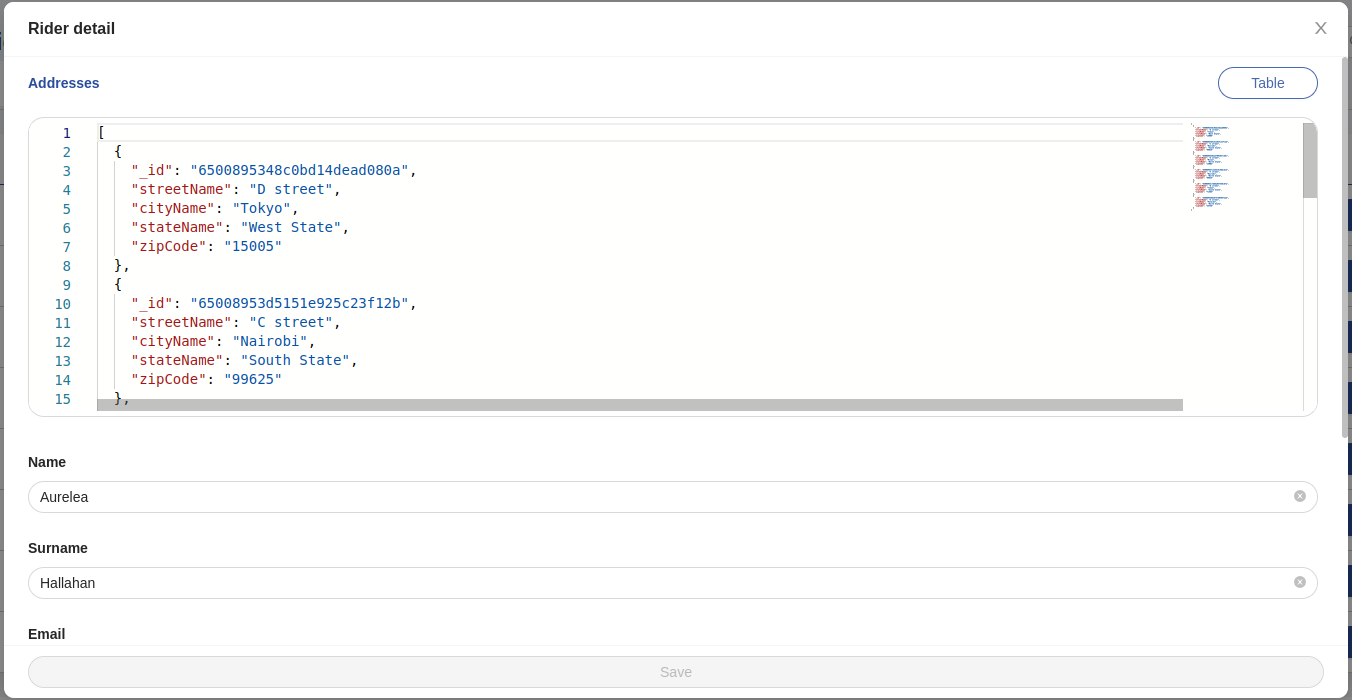Dismiss the Rider detail dialog with the X
1352x700 pixels.
pyautogui.click(x=1320, y=28)
